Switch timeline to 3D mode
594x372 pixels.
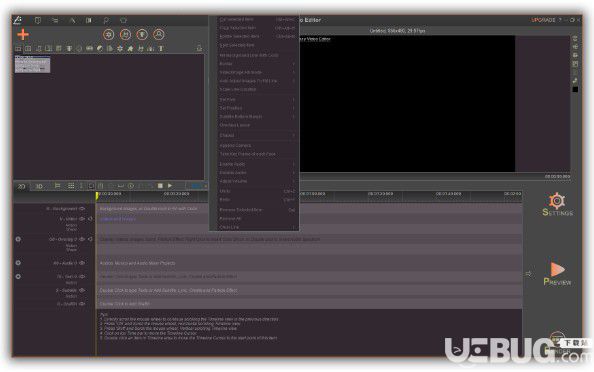(x=39, y=186)
